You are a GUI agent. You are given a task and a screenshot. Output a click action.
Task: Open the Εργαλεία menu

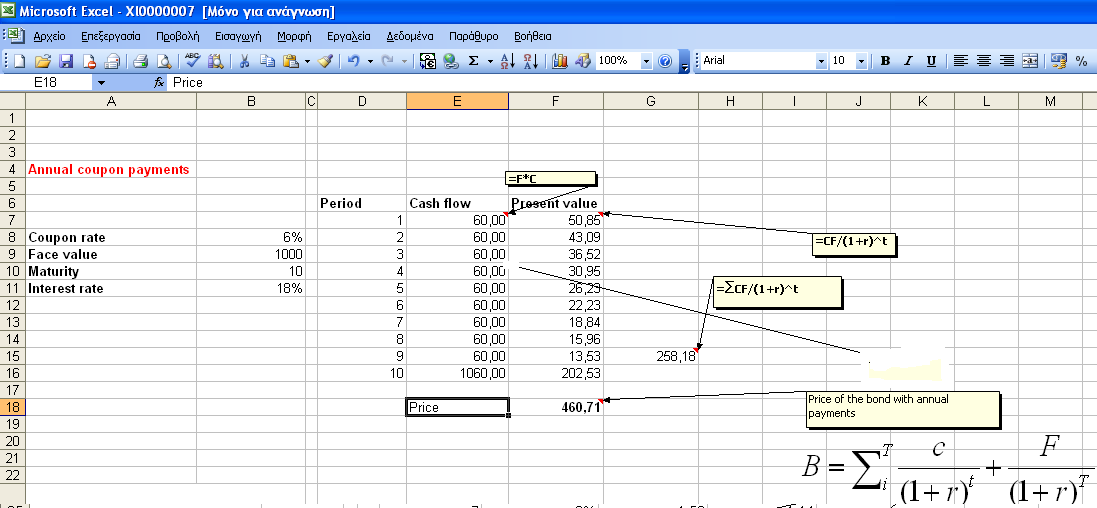pyautogui.click(x=348, y=36)
